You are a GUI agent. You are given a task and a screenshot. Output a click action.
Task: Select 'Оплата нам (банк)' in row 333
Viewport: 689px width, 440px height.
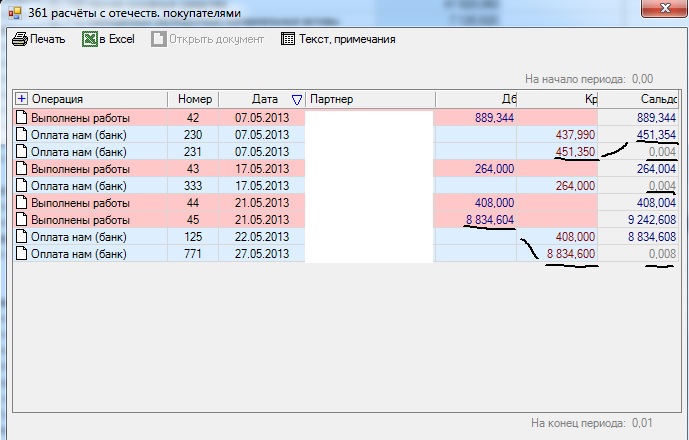coord(79,186)
